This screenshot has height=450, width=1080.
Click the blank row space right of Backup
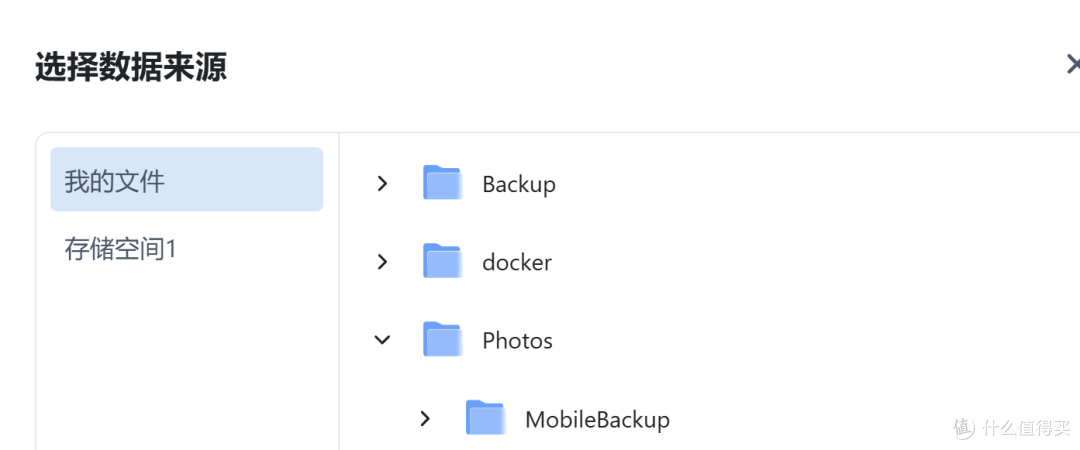(x=813, y=184)
